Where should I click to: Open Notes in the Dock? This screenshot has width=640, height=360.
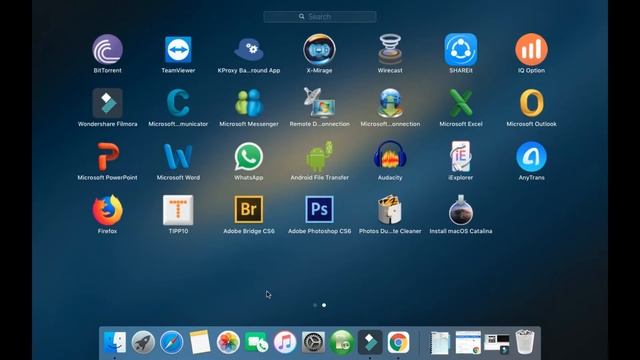(x=200, y=342)
